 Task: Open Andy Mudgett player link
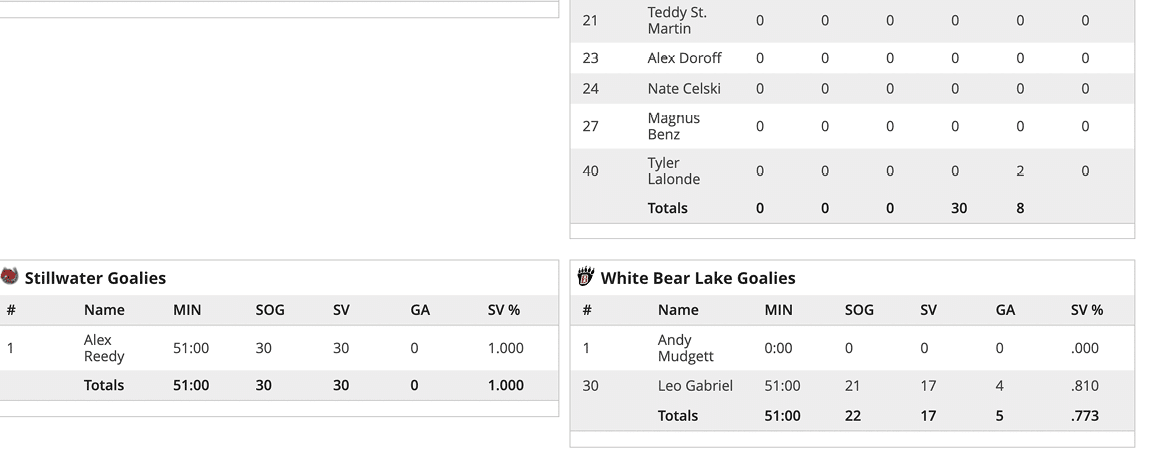point(684,348)
